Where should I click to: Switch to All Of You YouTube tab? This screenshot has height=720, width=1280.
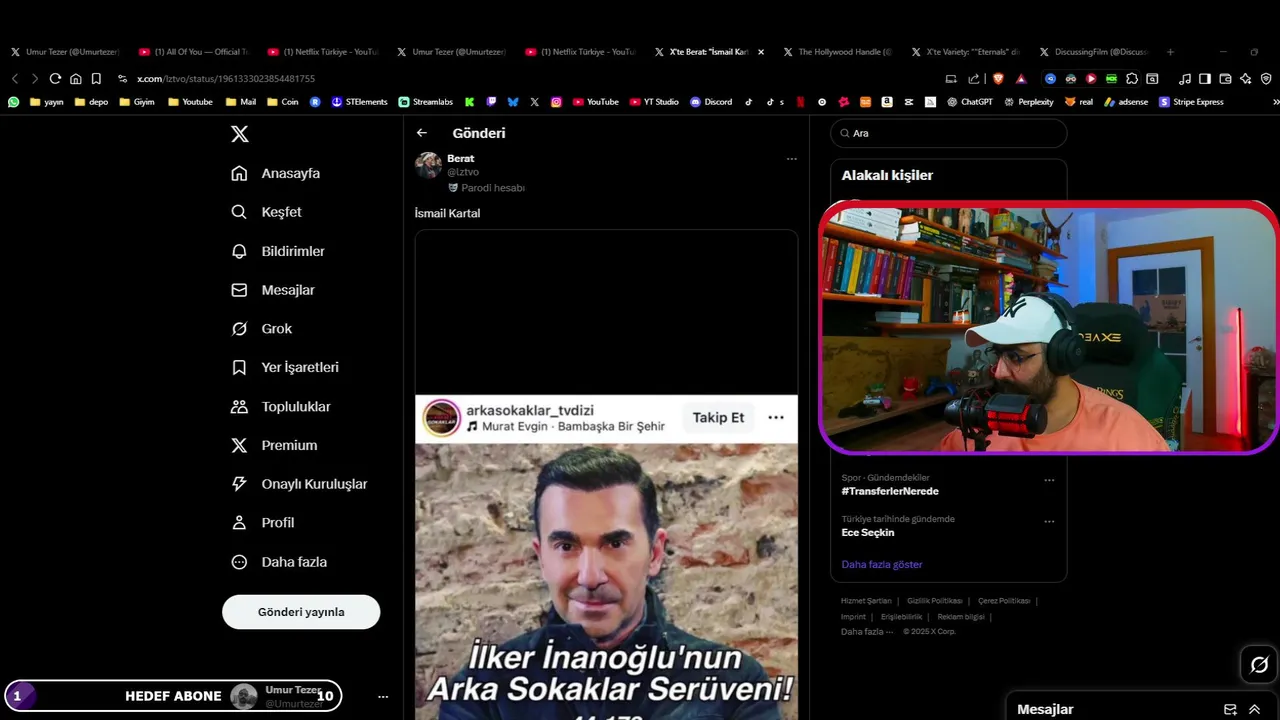(x=193, y=52)
